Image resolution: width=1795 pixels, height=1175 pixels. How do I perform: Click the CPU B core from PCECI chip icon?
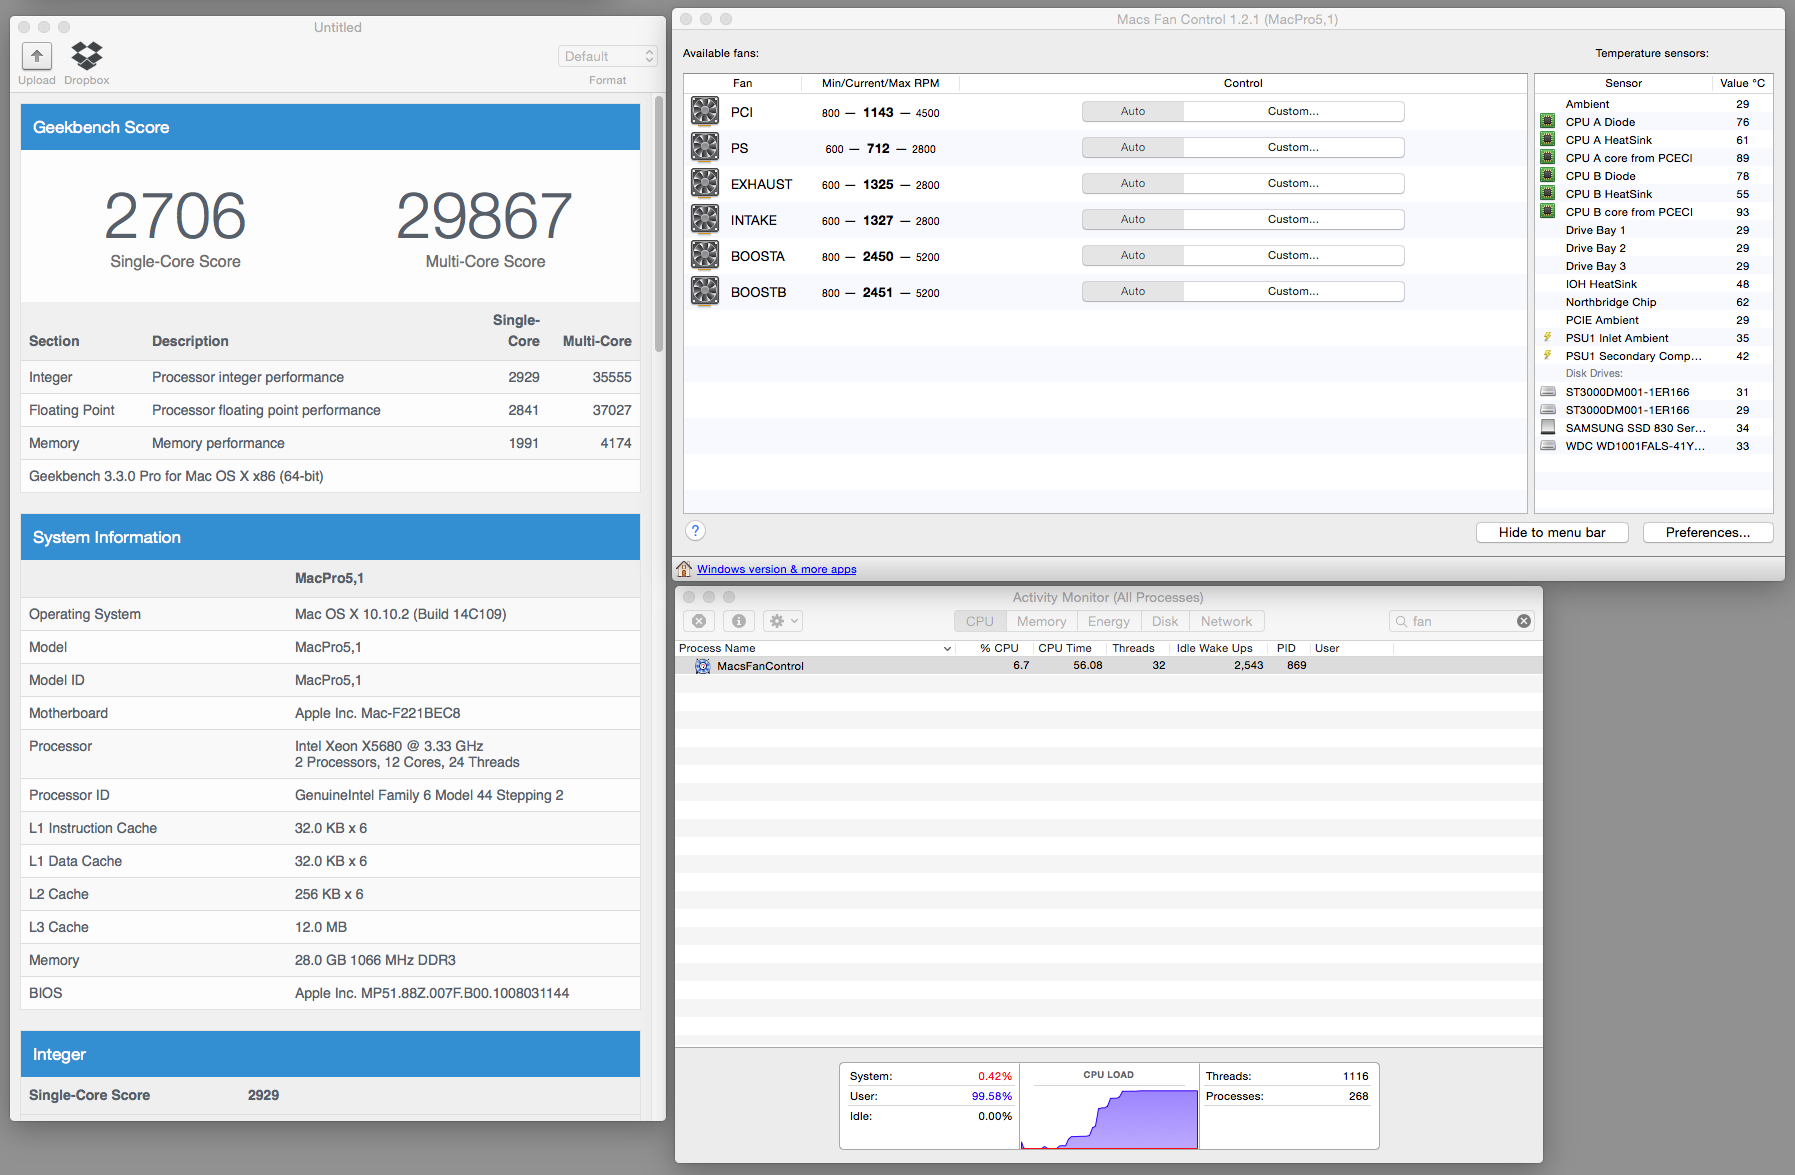pos(1547,212)
